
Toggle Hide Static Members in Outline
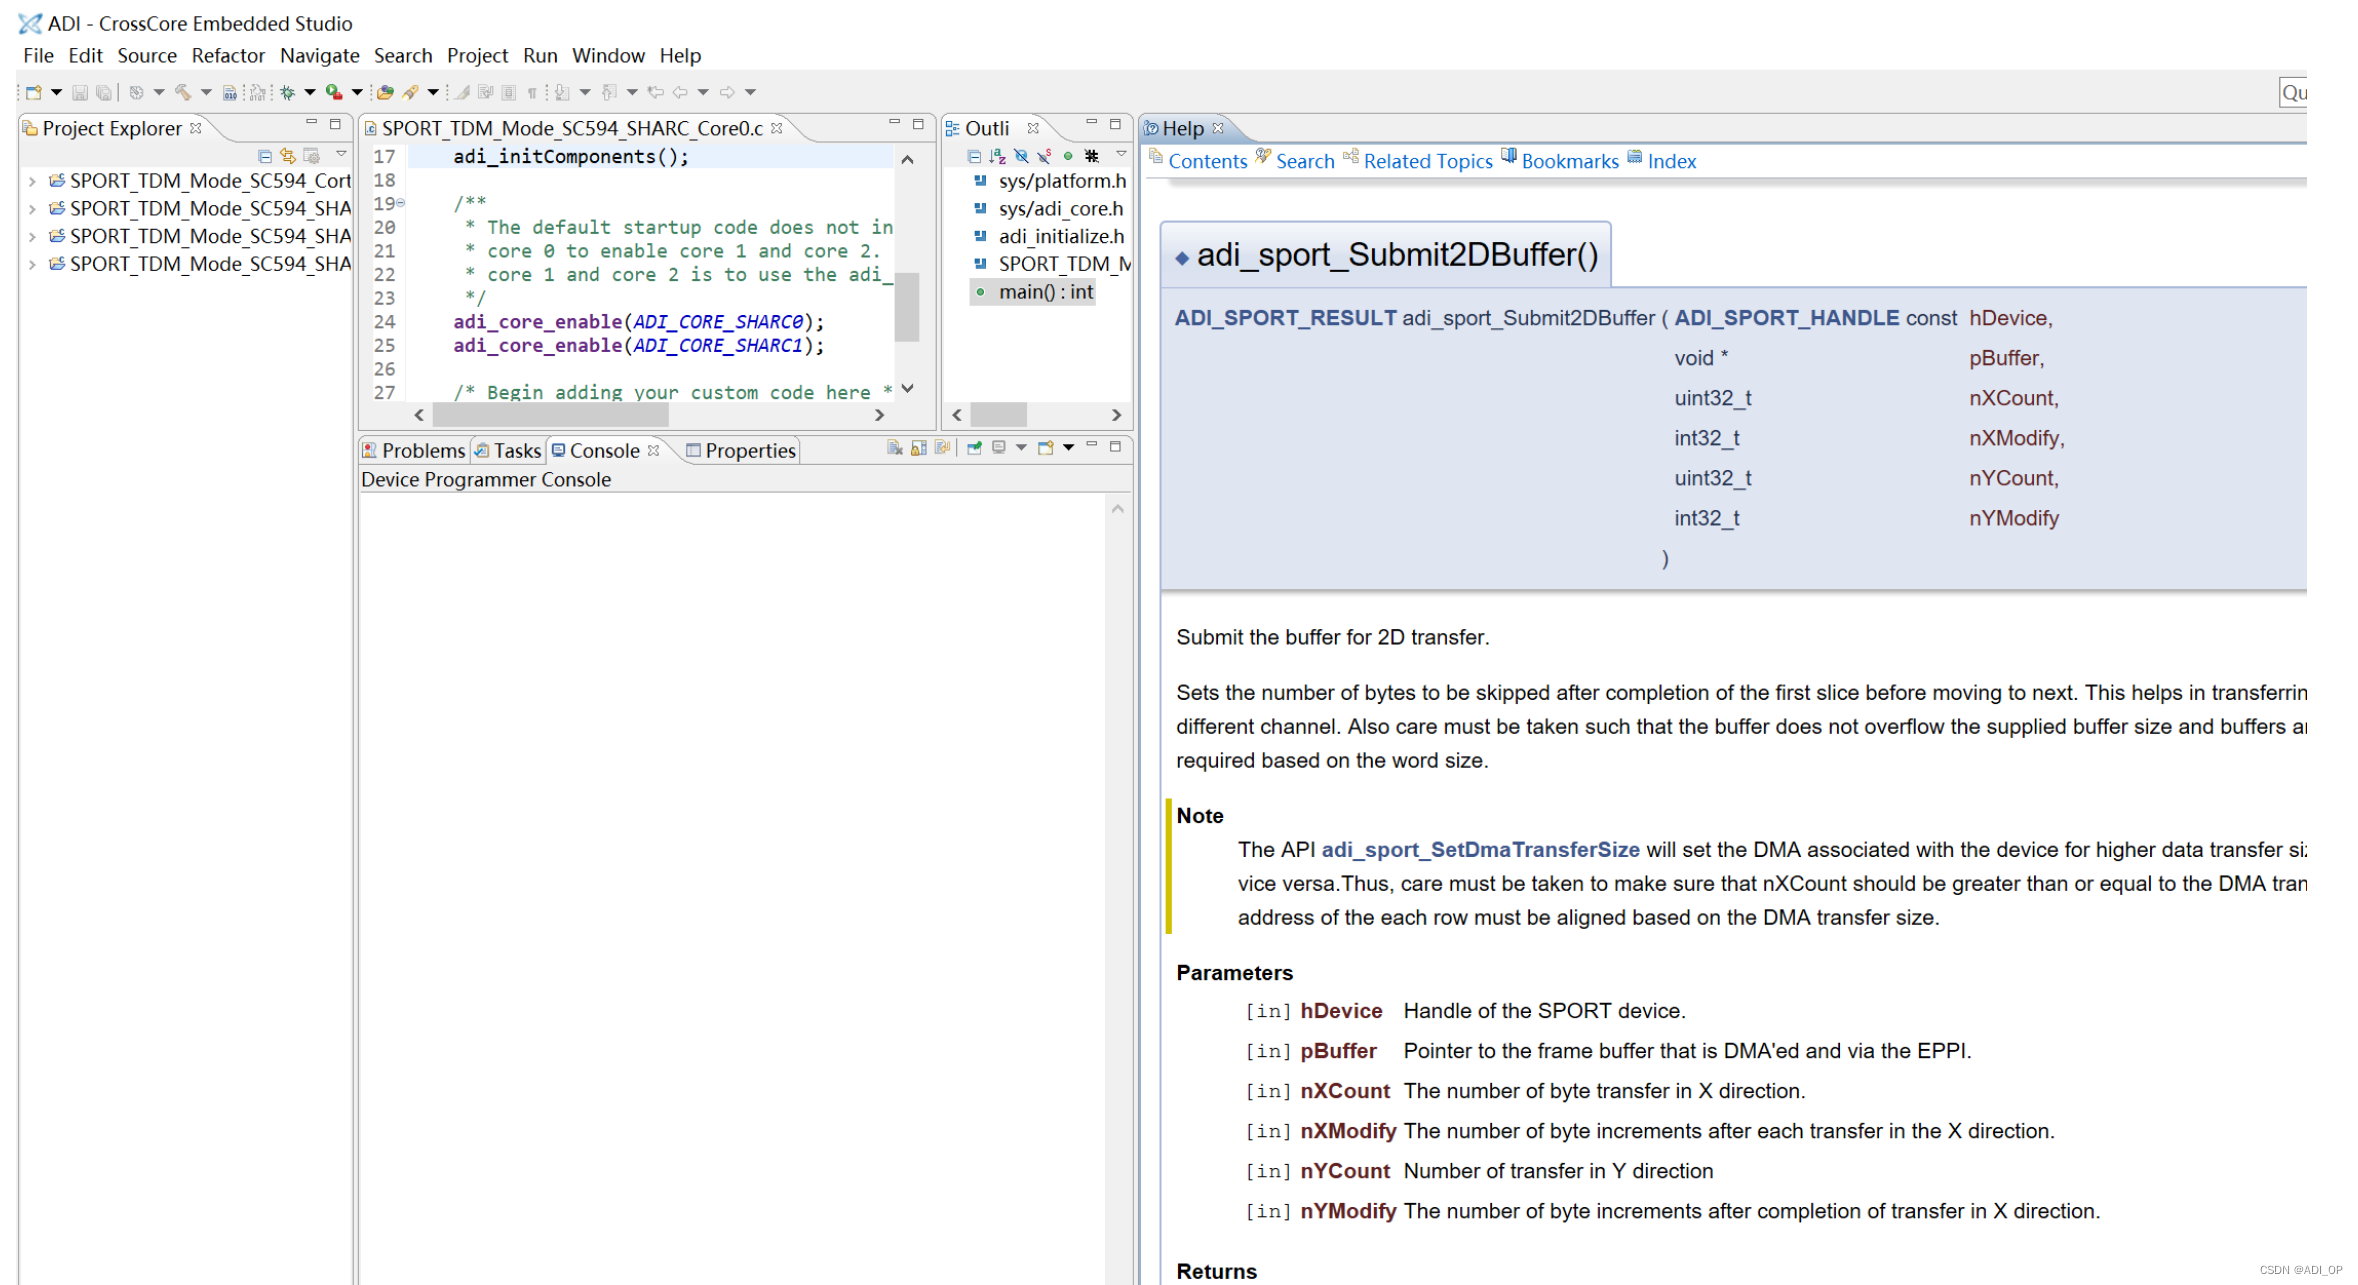1044,156
